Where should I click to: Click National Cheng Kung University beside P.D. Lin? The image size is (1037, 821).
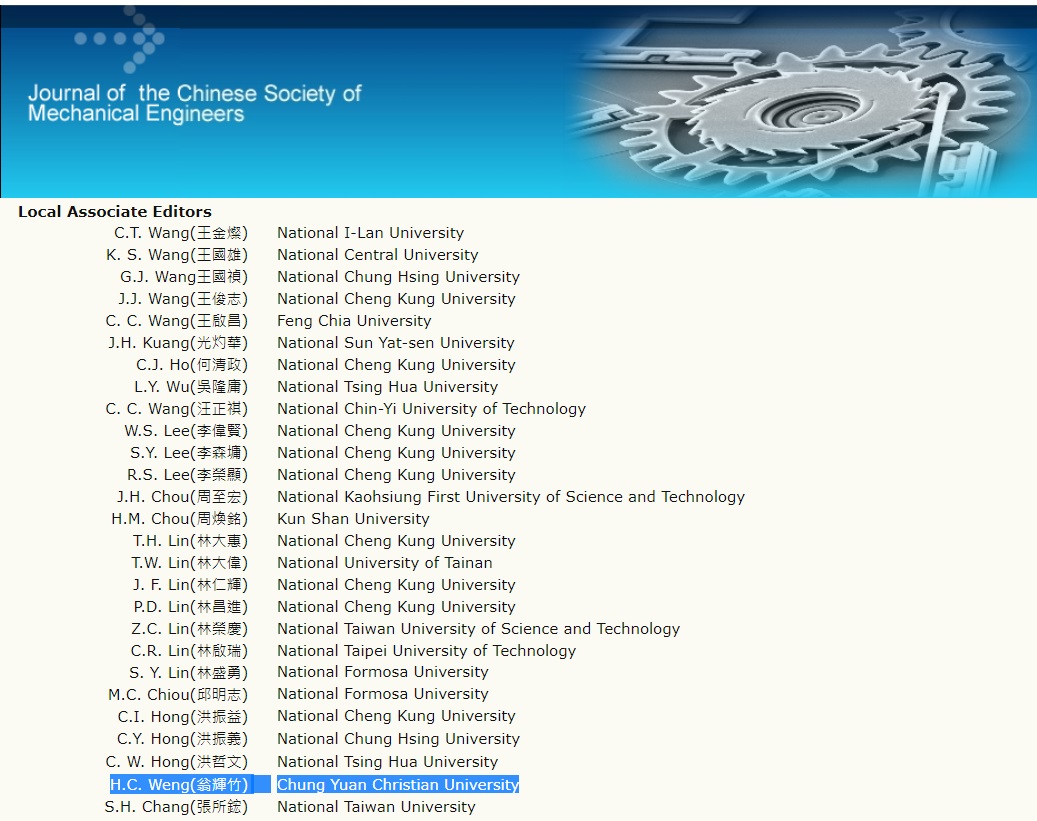396,607
